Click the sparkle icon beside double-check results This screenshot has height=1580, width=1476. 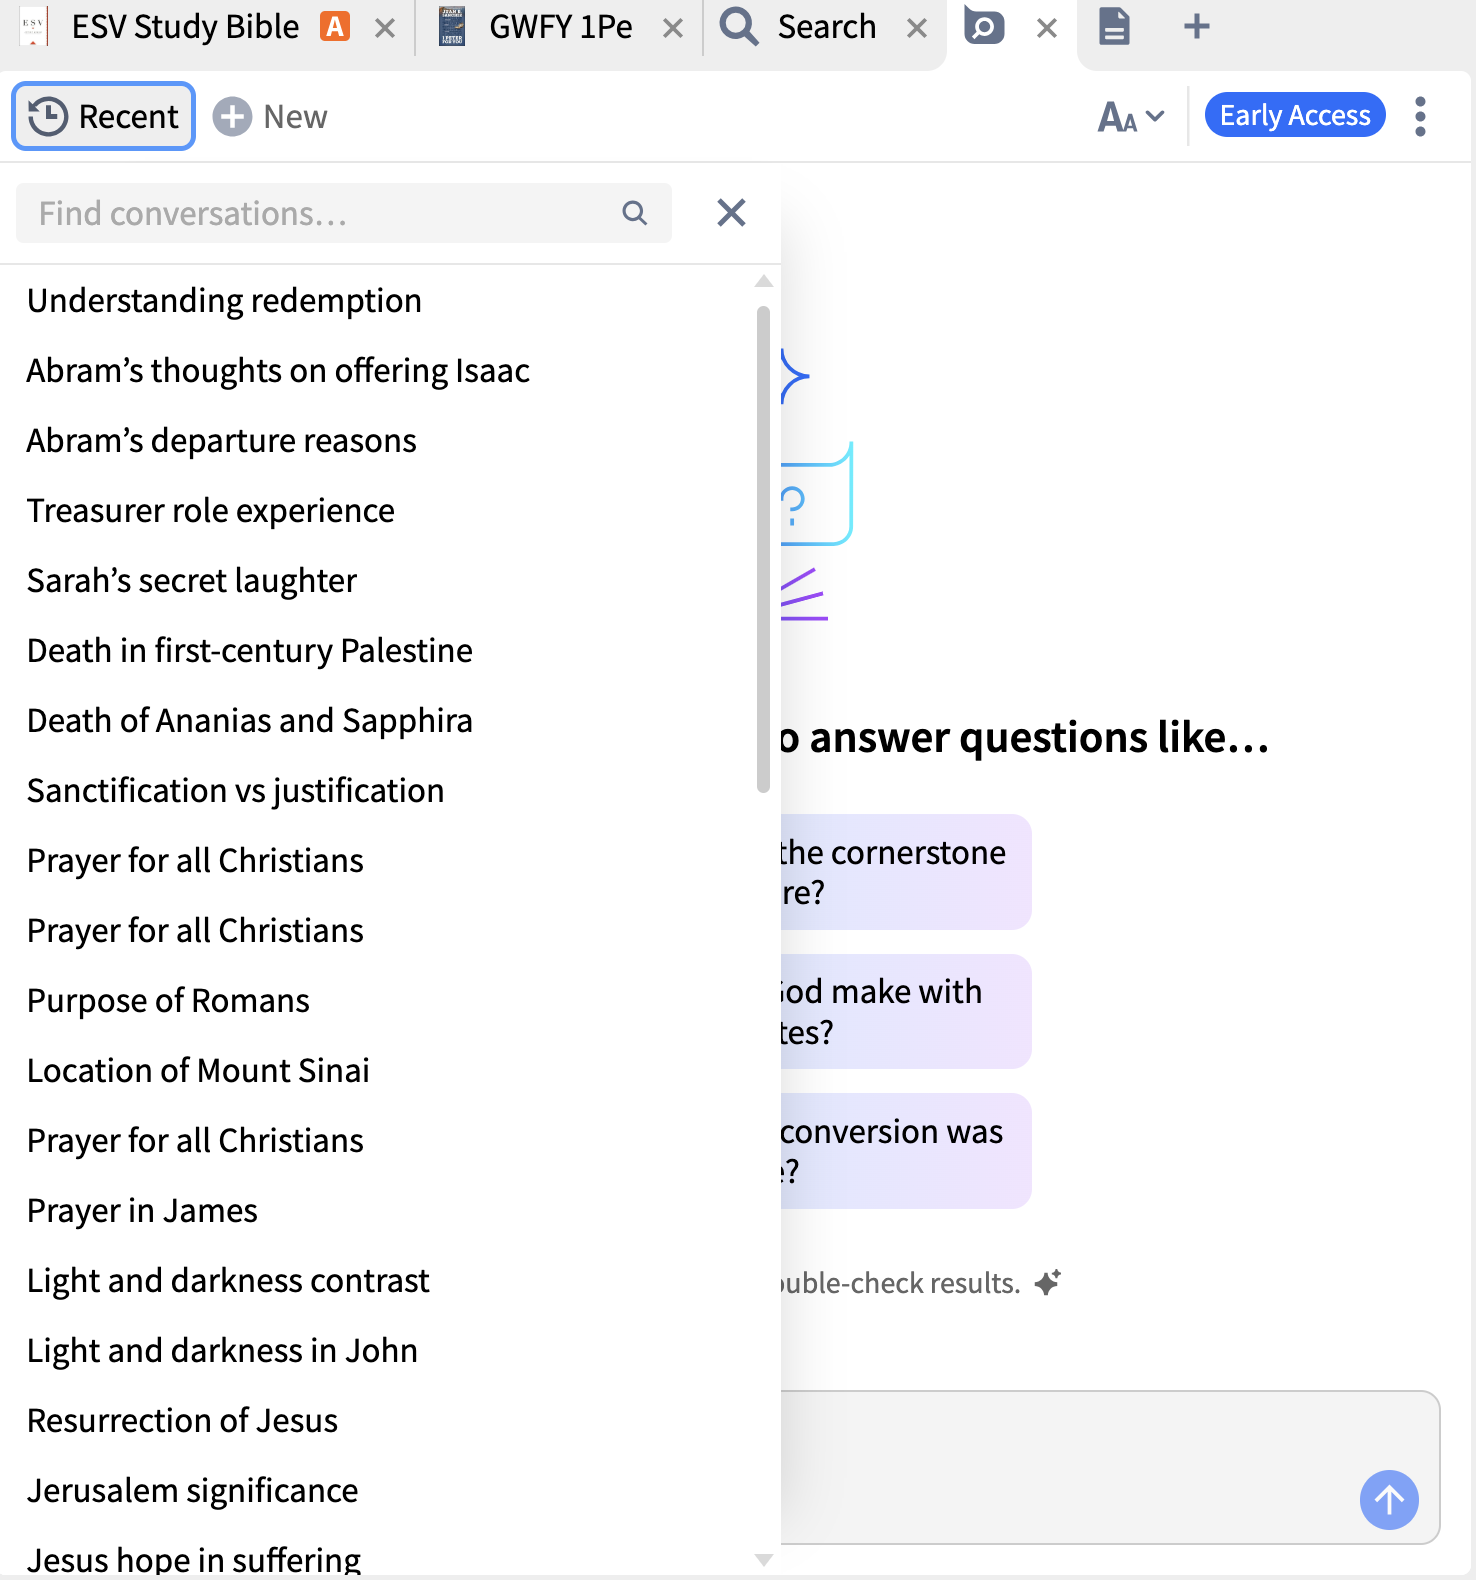pyautogui.click(x=1048, y=1282)
